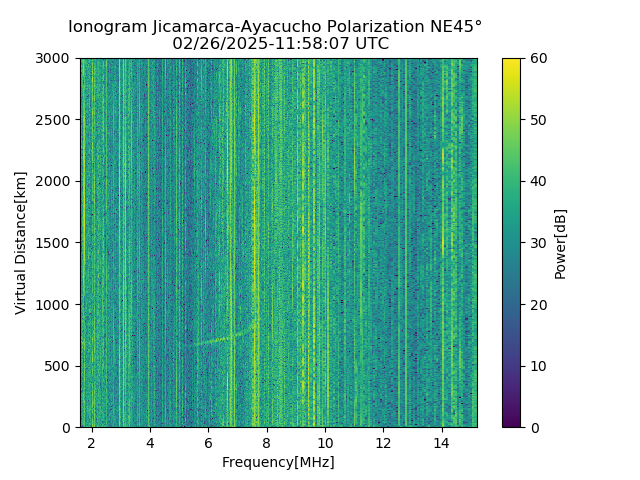The height and width of the screenshot is (480, 640).
Task: Click the Frequency[MHz] x-axis label
Action: [278, 462]
